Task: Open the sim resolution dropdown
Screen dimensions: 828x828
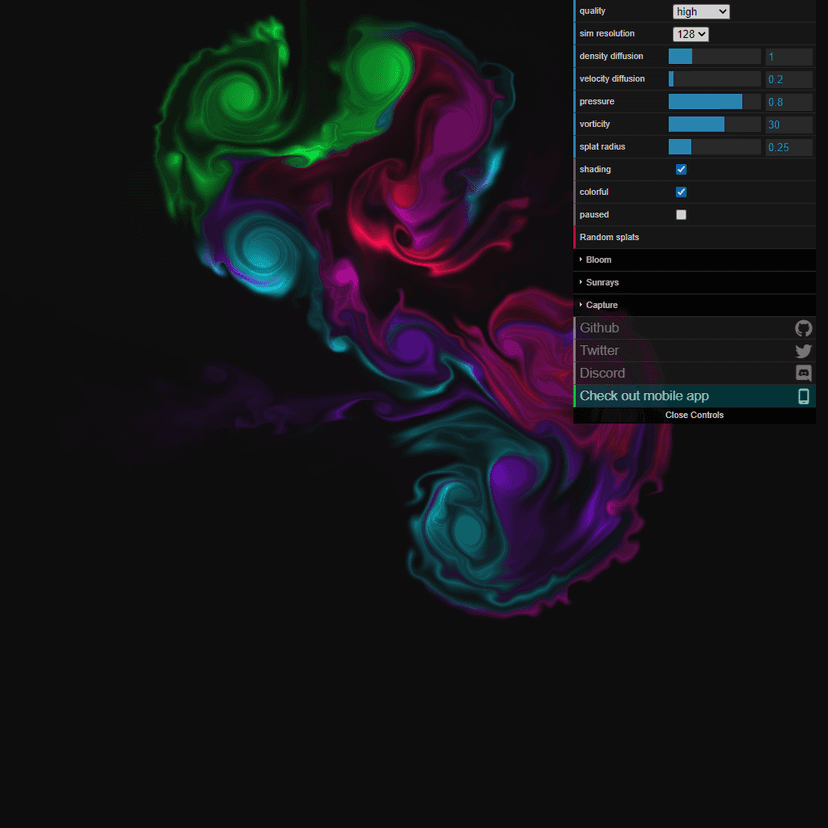Action: (x=690, y=33)
